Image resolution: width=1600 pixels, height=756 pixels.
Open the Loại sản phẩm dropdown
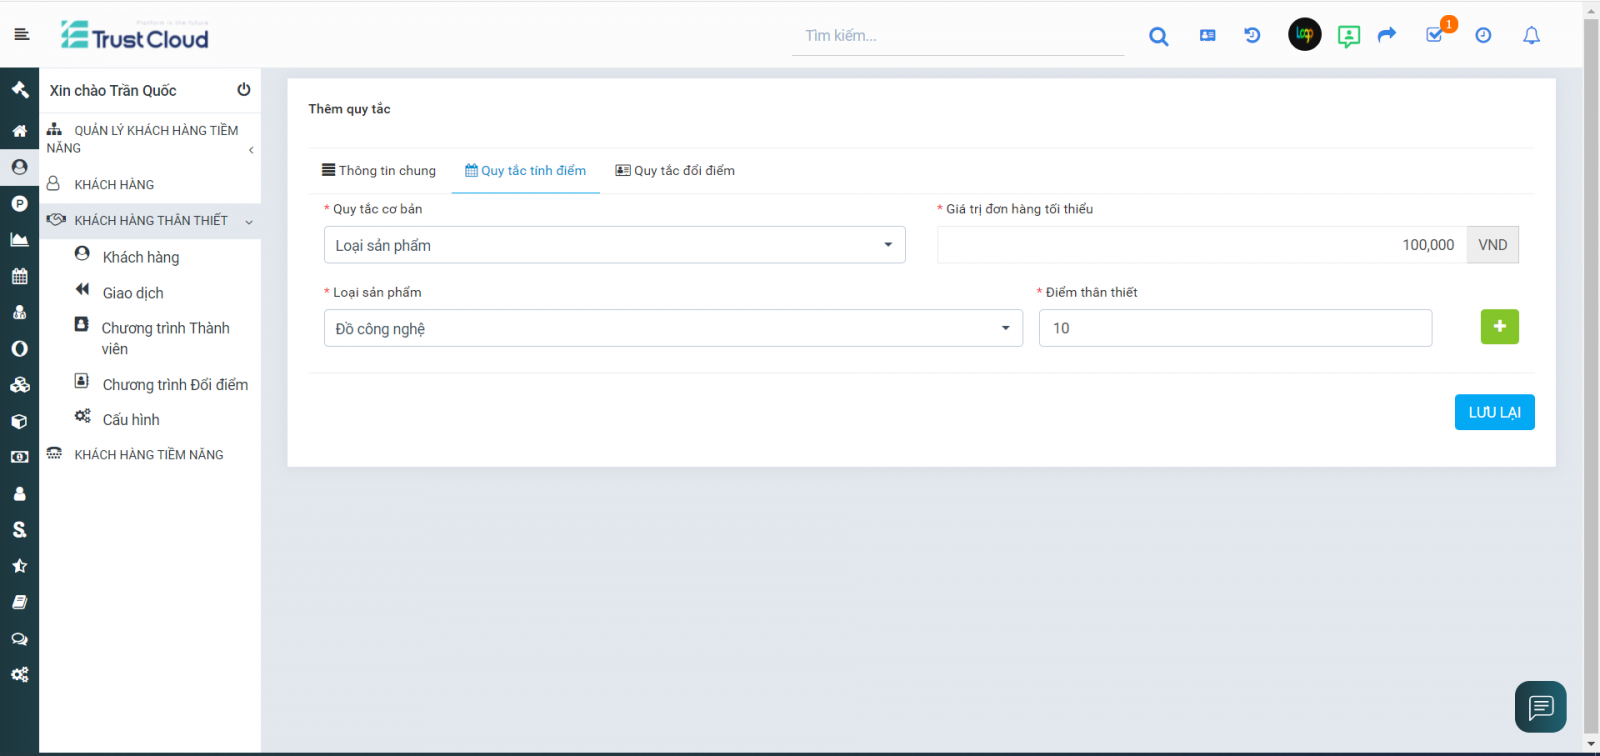tap(672, 328)
